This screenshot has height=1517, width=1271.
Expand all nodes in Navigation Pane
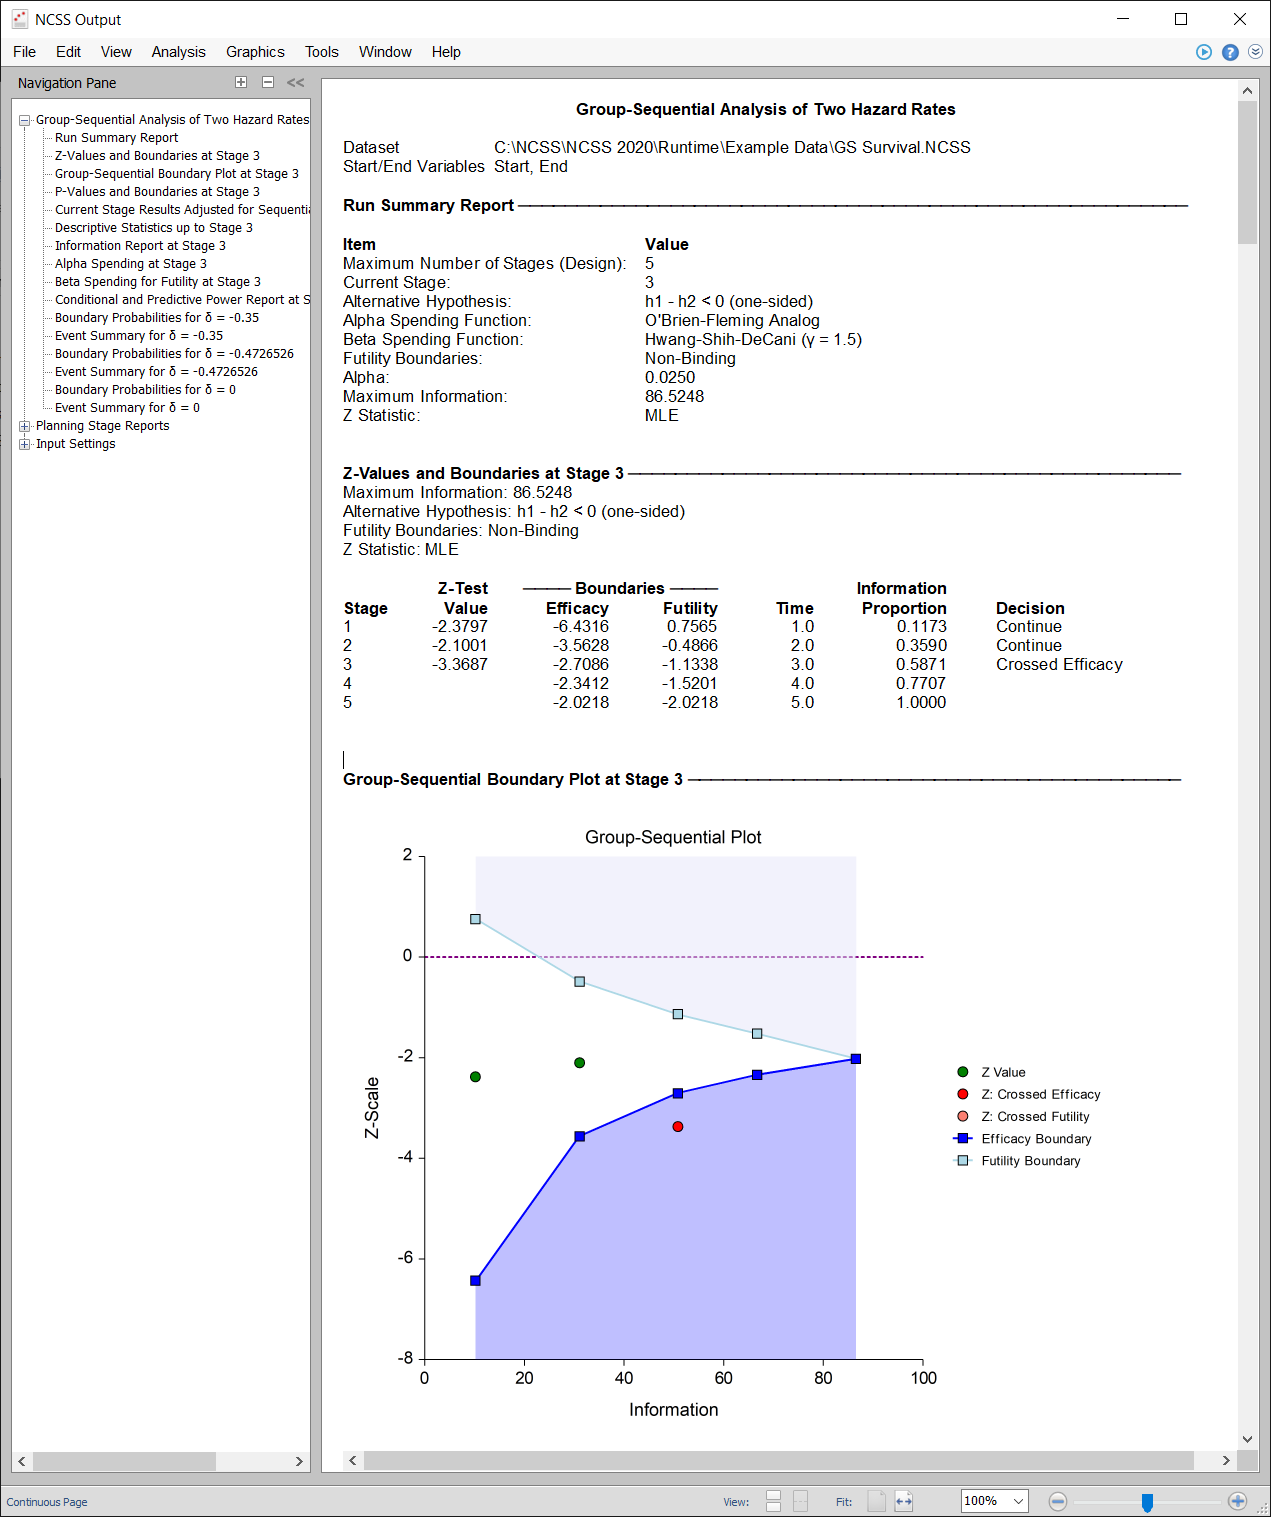241,82
